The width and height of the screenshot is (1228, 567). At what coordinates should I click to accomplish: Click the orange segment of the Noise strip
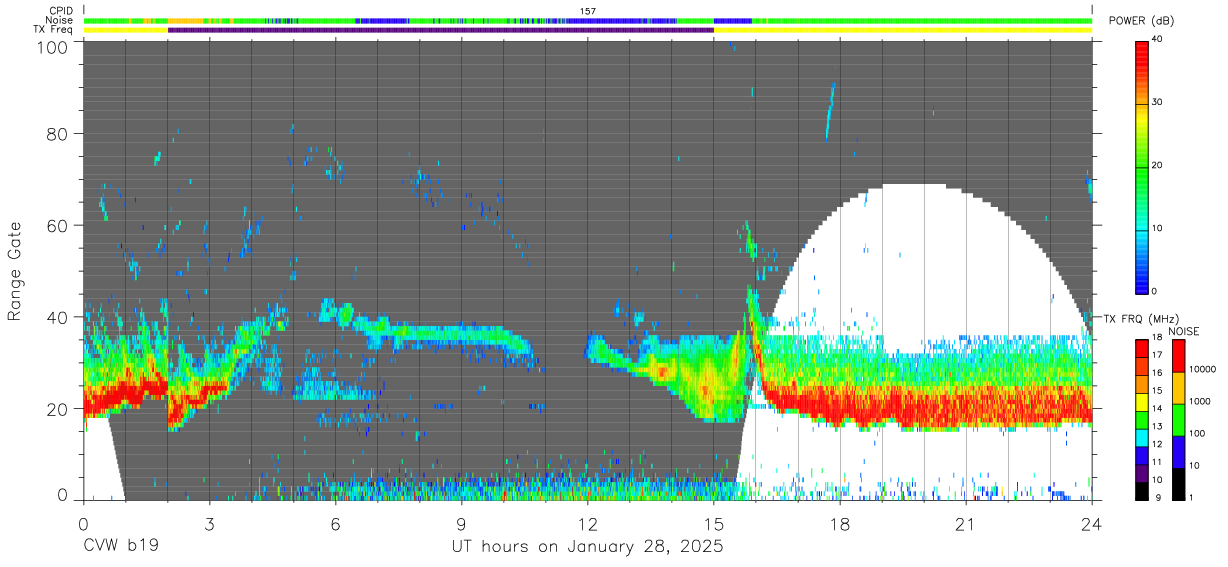click(x=185, y=20)
